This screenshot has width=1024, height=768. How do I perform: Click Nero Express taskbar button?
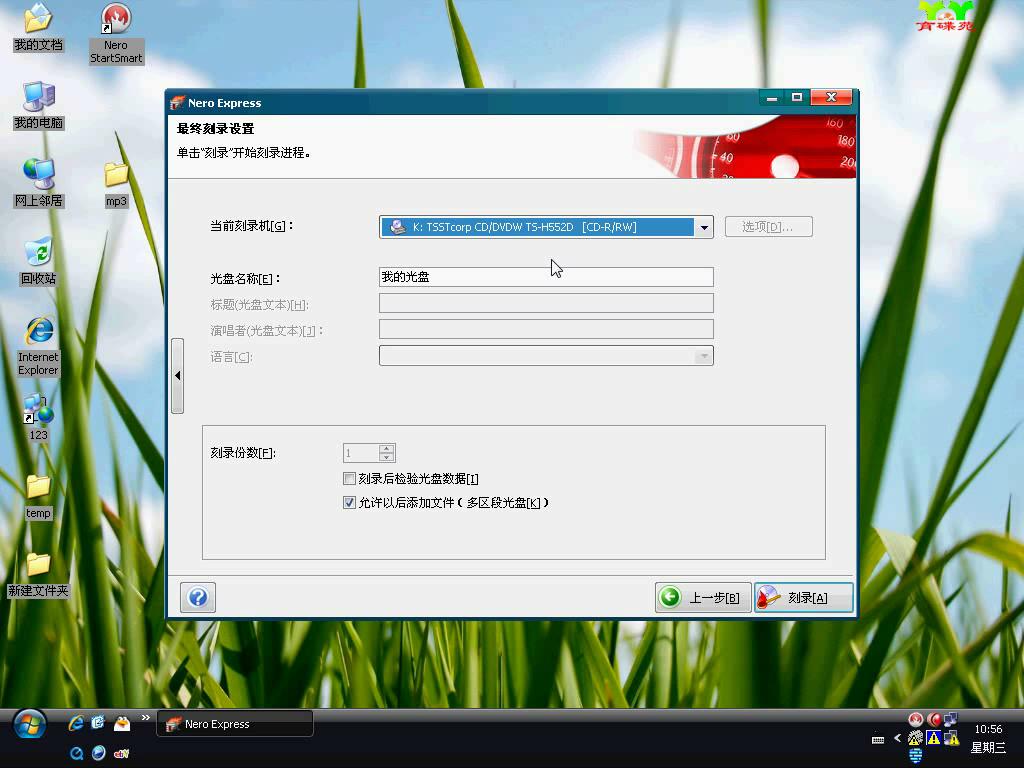coord(235,724)
